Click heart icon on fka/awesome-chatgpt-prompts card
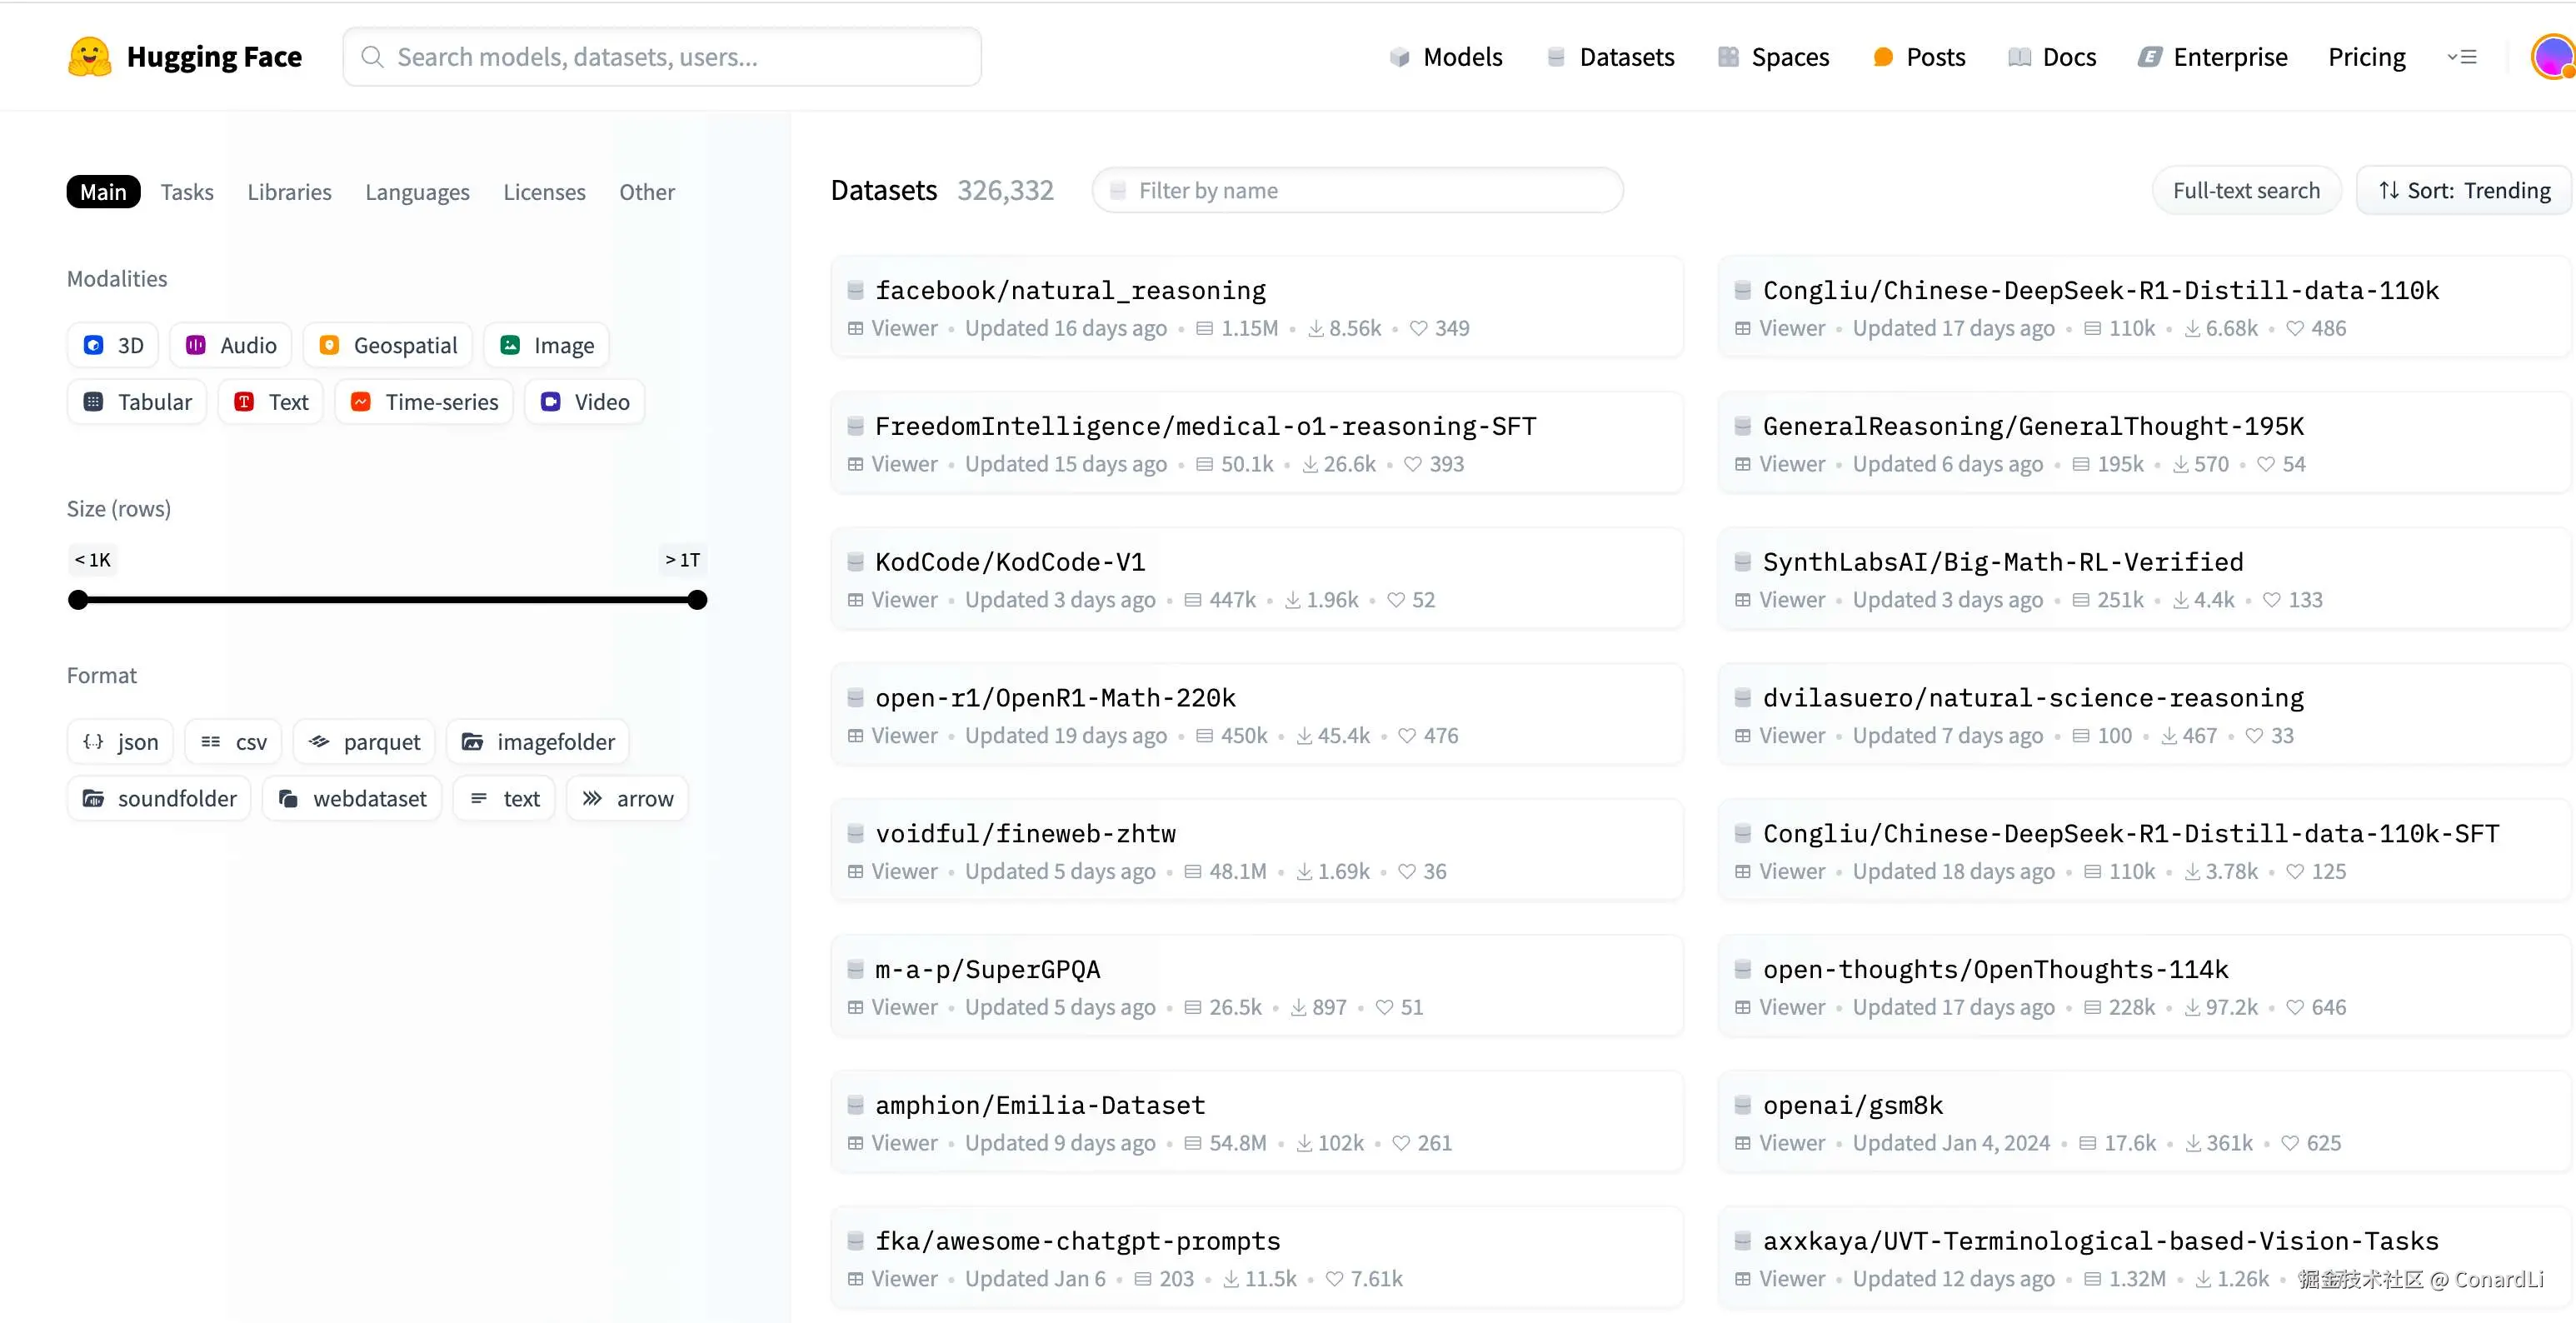The image size is (2576, 1323). tap(1334, 1279)
